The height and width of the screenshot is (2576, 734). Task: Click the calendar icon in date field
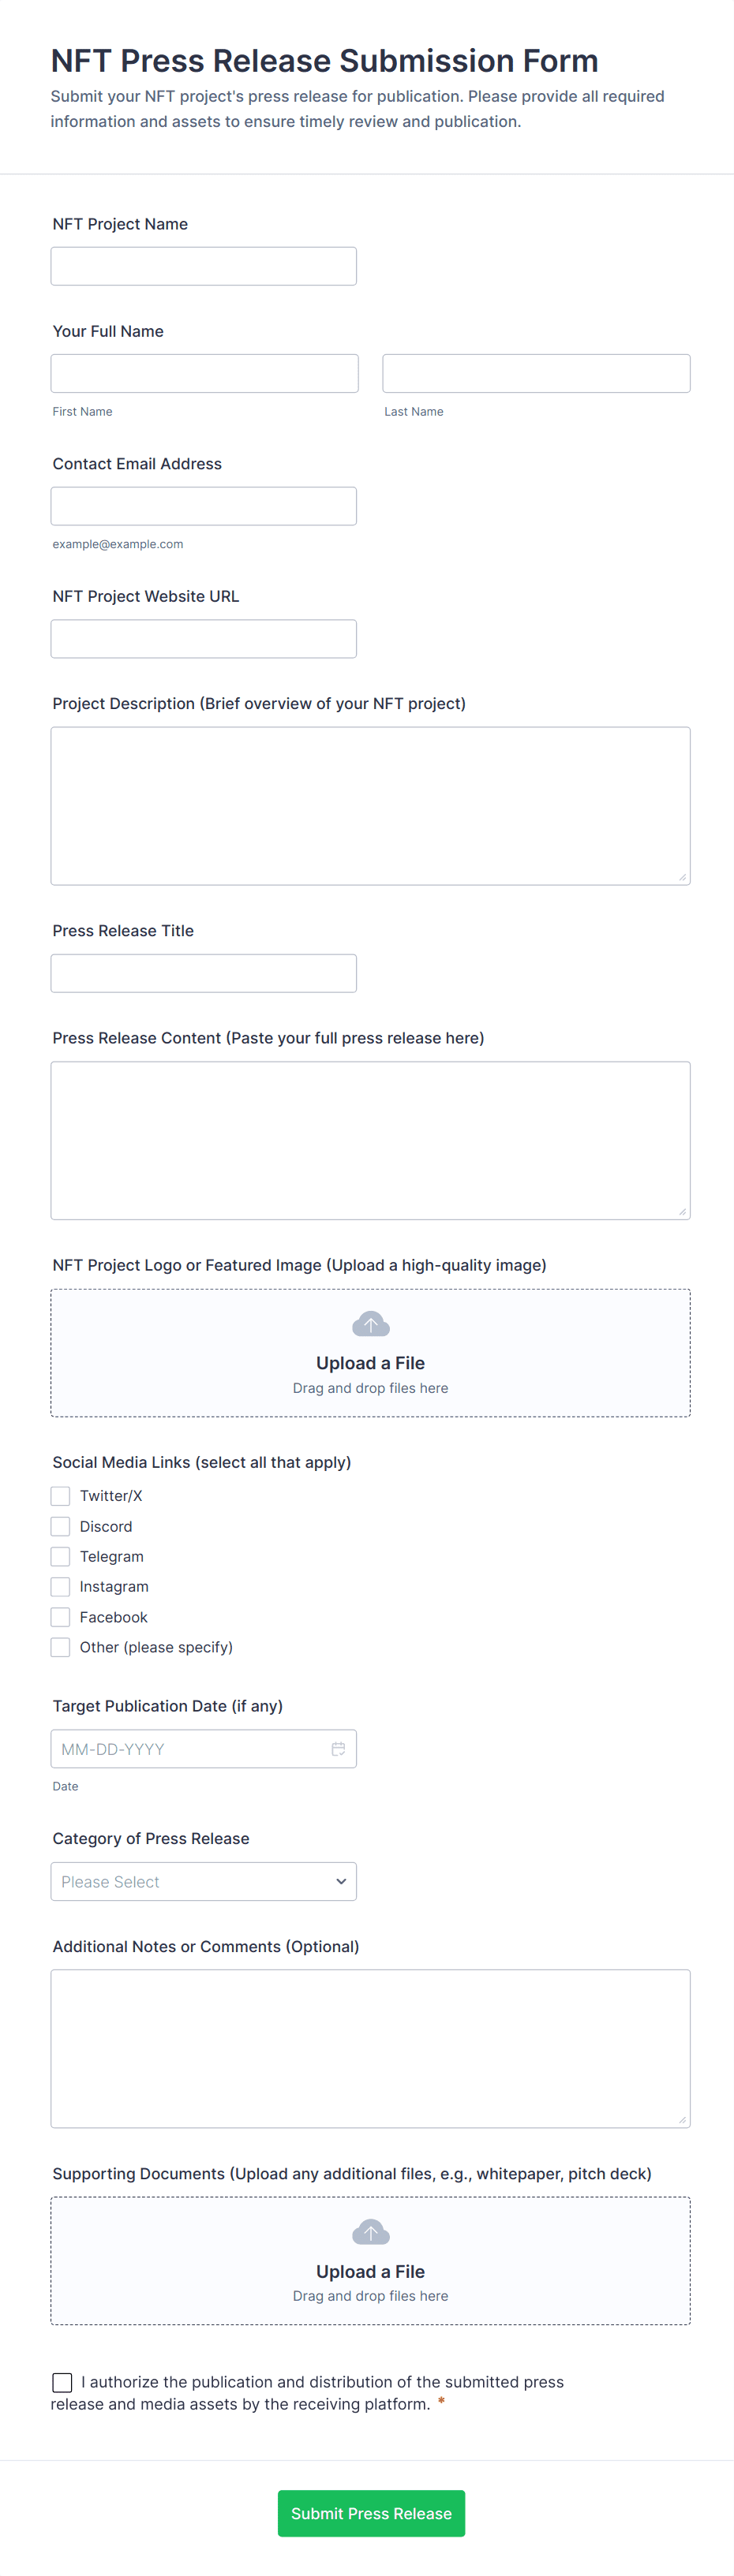pyautogui.click(x=338, y=1749)
